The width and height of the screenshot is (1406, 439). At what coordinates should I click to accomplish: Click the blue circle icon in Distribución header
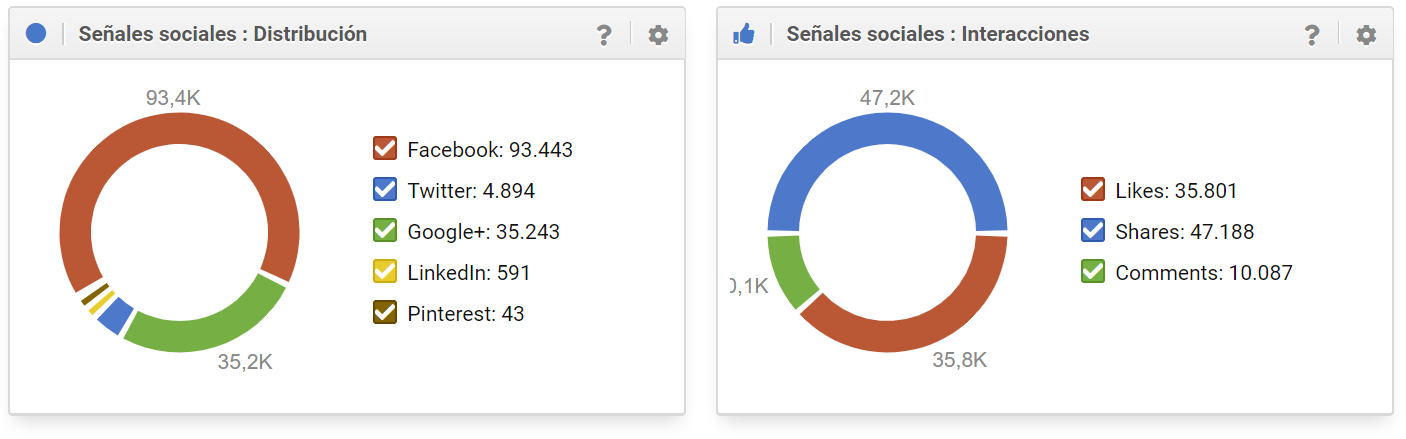[x=36, y=34]
